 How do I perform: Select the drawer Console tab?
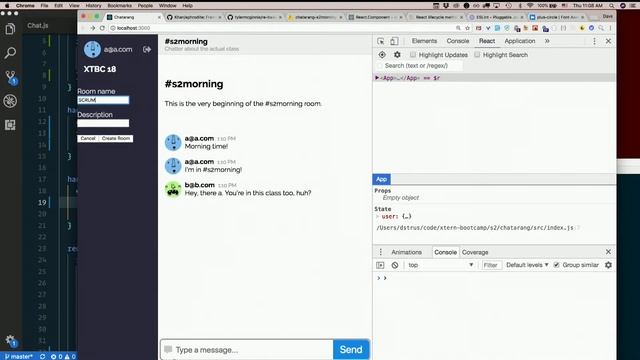click(445, 252)
